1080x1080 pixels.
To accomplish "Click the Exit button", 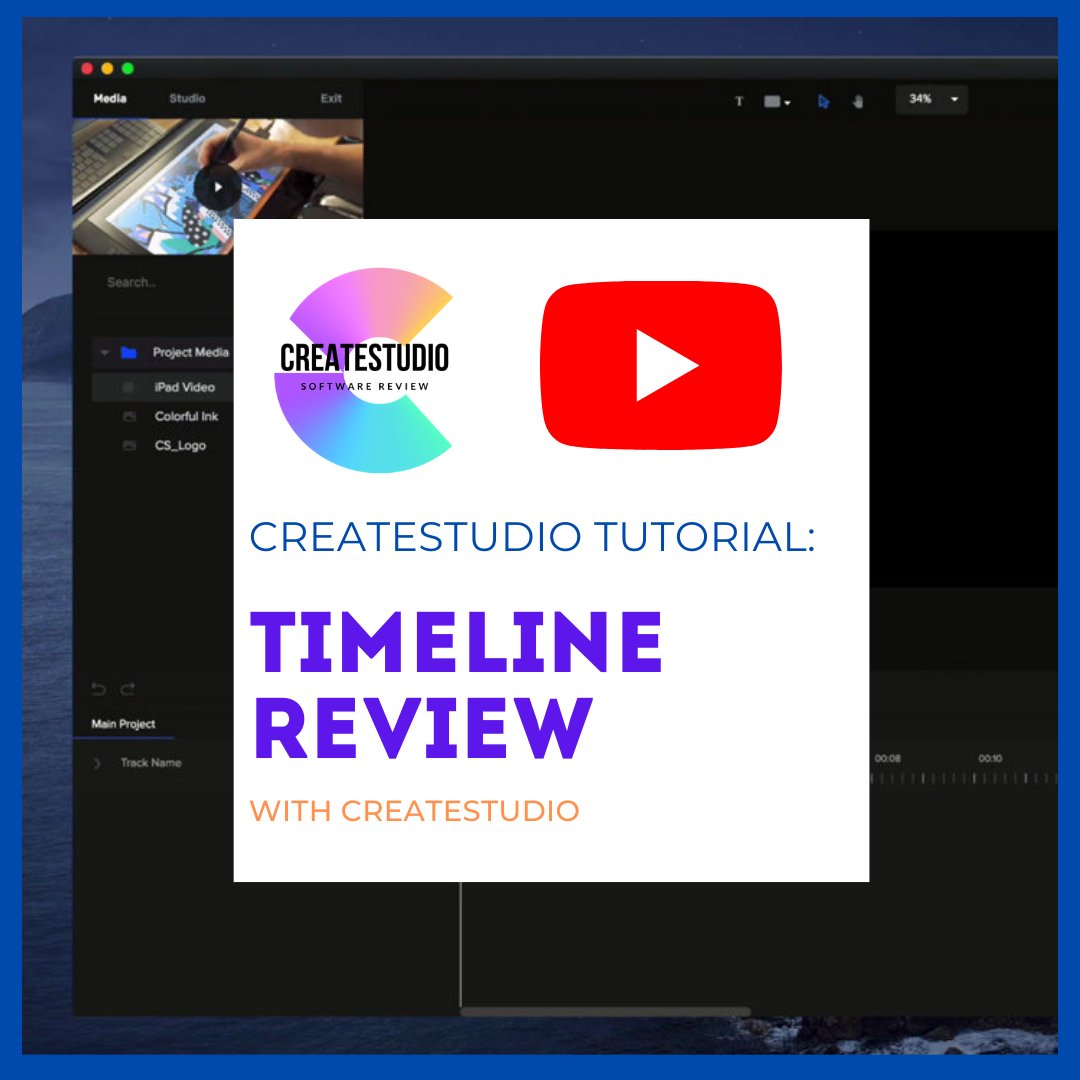I will (331, 98).
